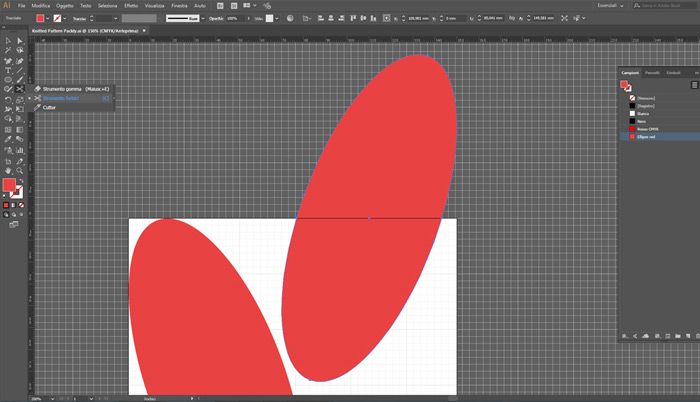The height and width of the screenshot is (402, 700).
Task: Change the screen mode at the toolbox bottom
Action: coord(14,225)
